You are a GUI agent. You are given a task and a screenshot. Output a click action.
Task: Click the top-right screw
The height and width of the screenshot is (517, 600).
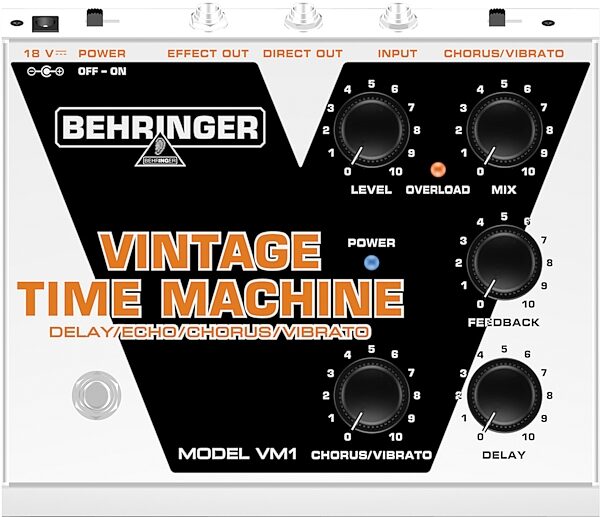pyautogui.click(x=548, y=23)
